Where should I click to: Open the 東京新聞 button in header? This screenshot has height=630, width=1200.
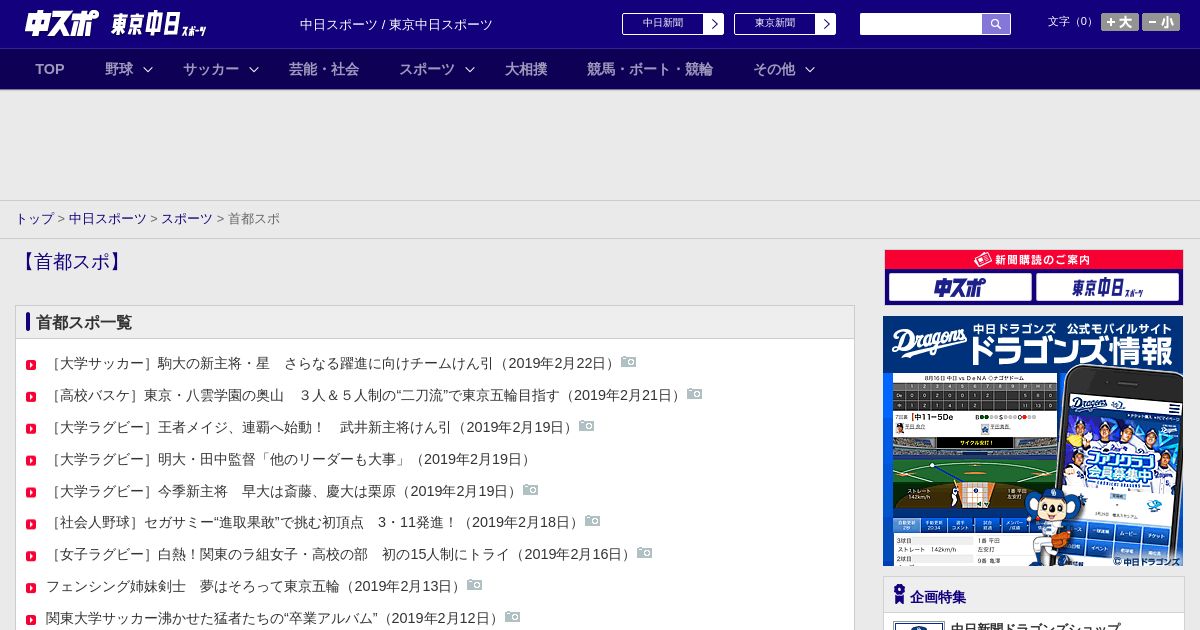tap(775, 24)
